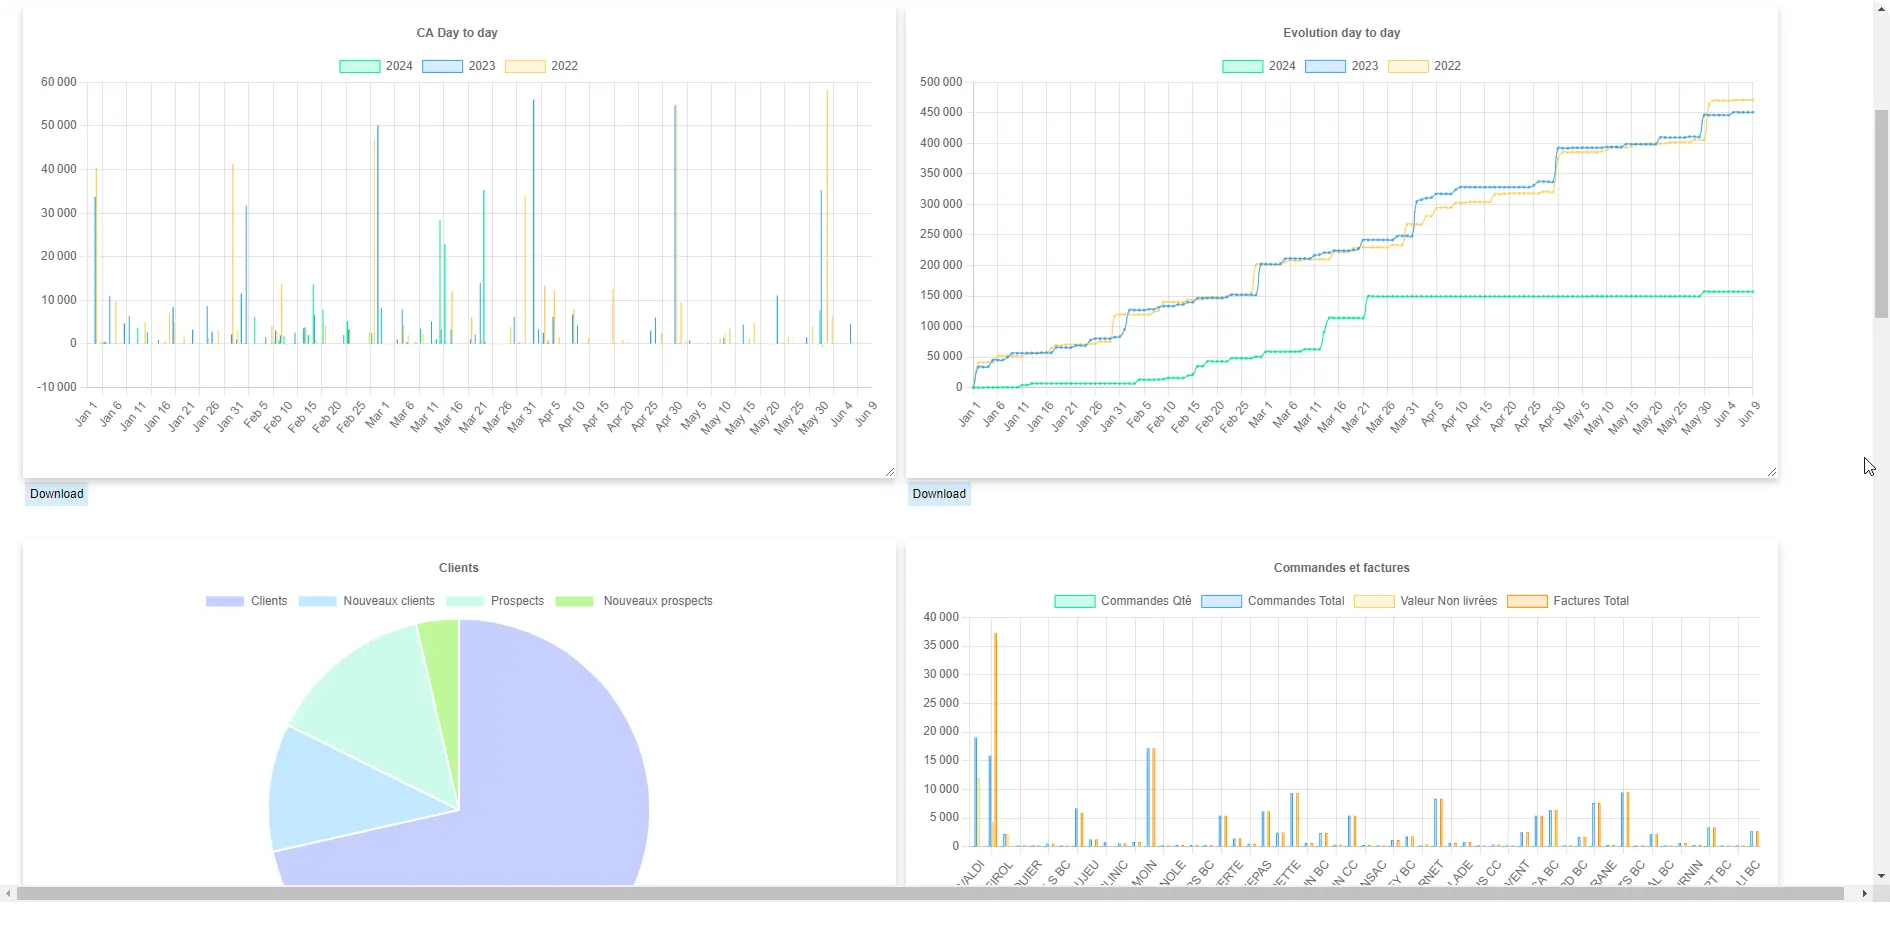1890x932 pixels.
Task: Click the scroll left arrow
Action: click(8, 893)
